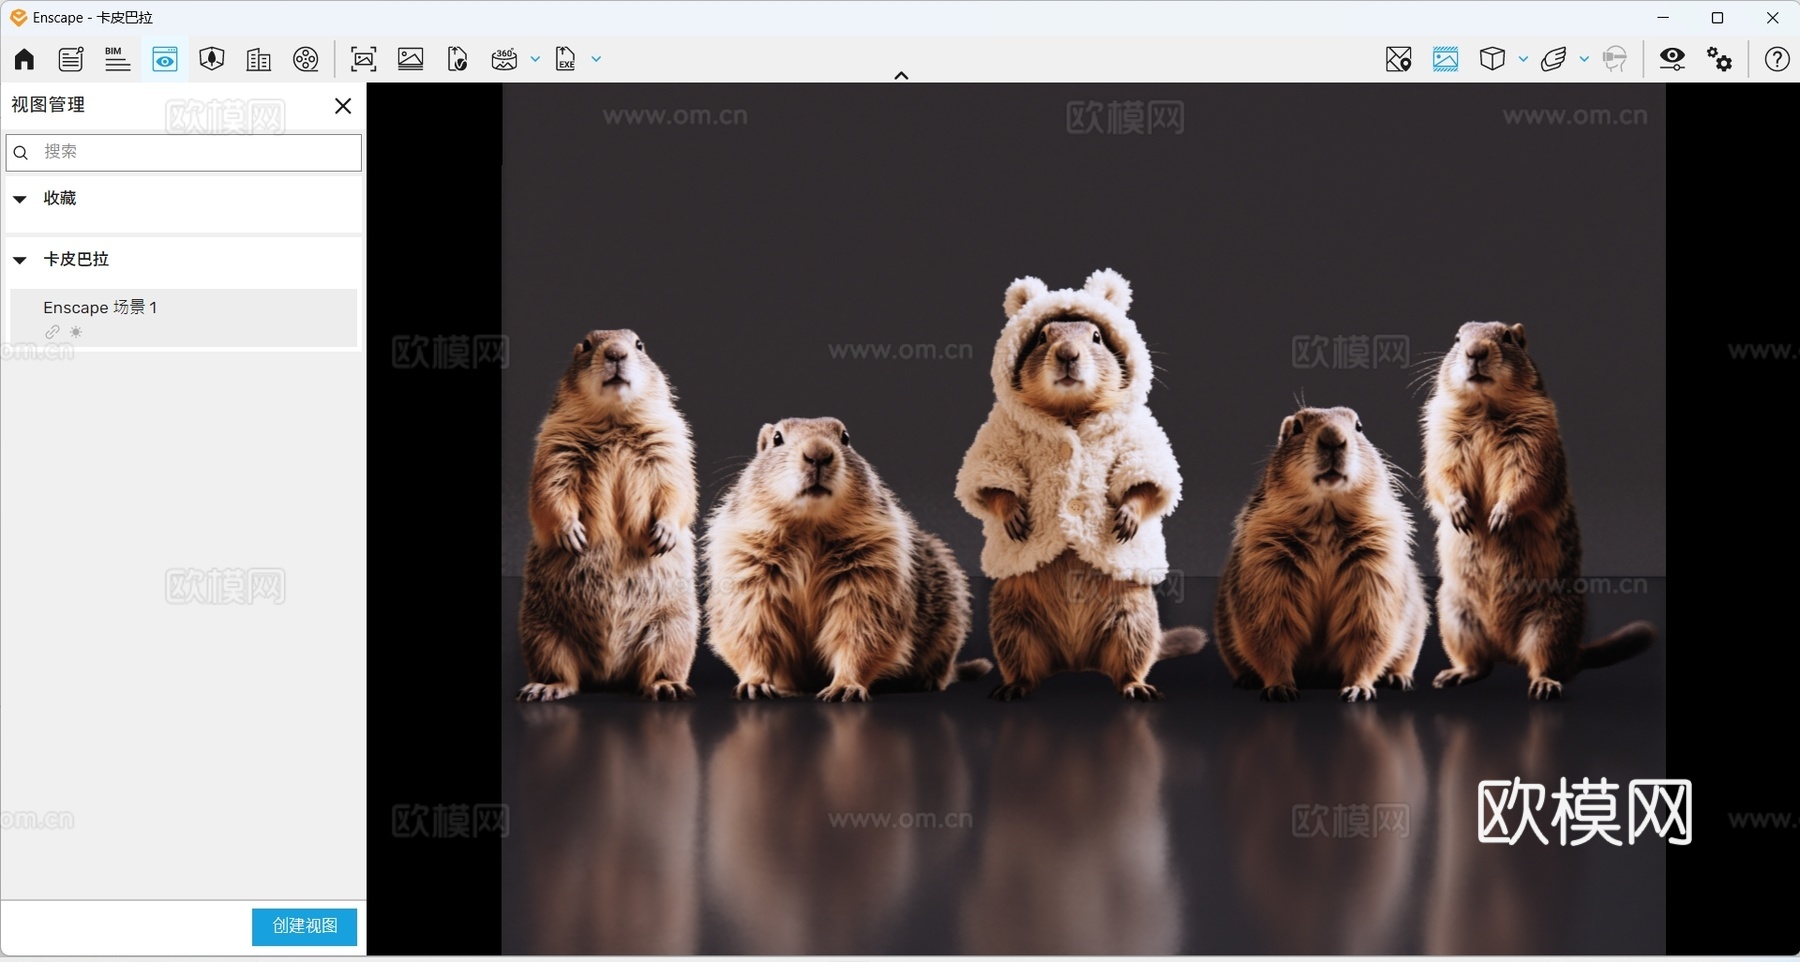The image size is (1800, 962).
Task: Click the wing fly-mode icon
Action: coord(1554,59)
